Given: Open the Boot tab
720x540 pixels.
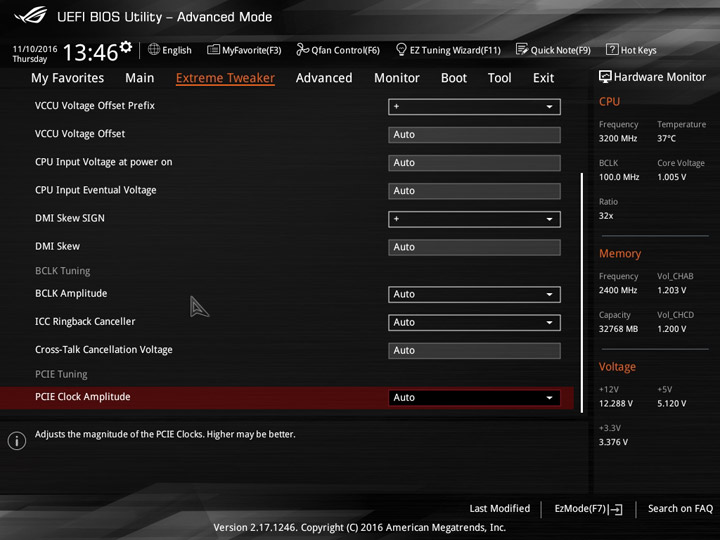Looking at the screenshot, I should coord(454,78).
